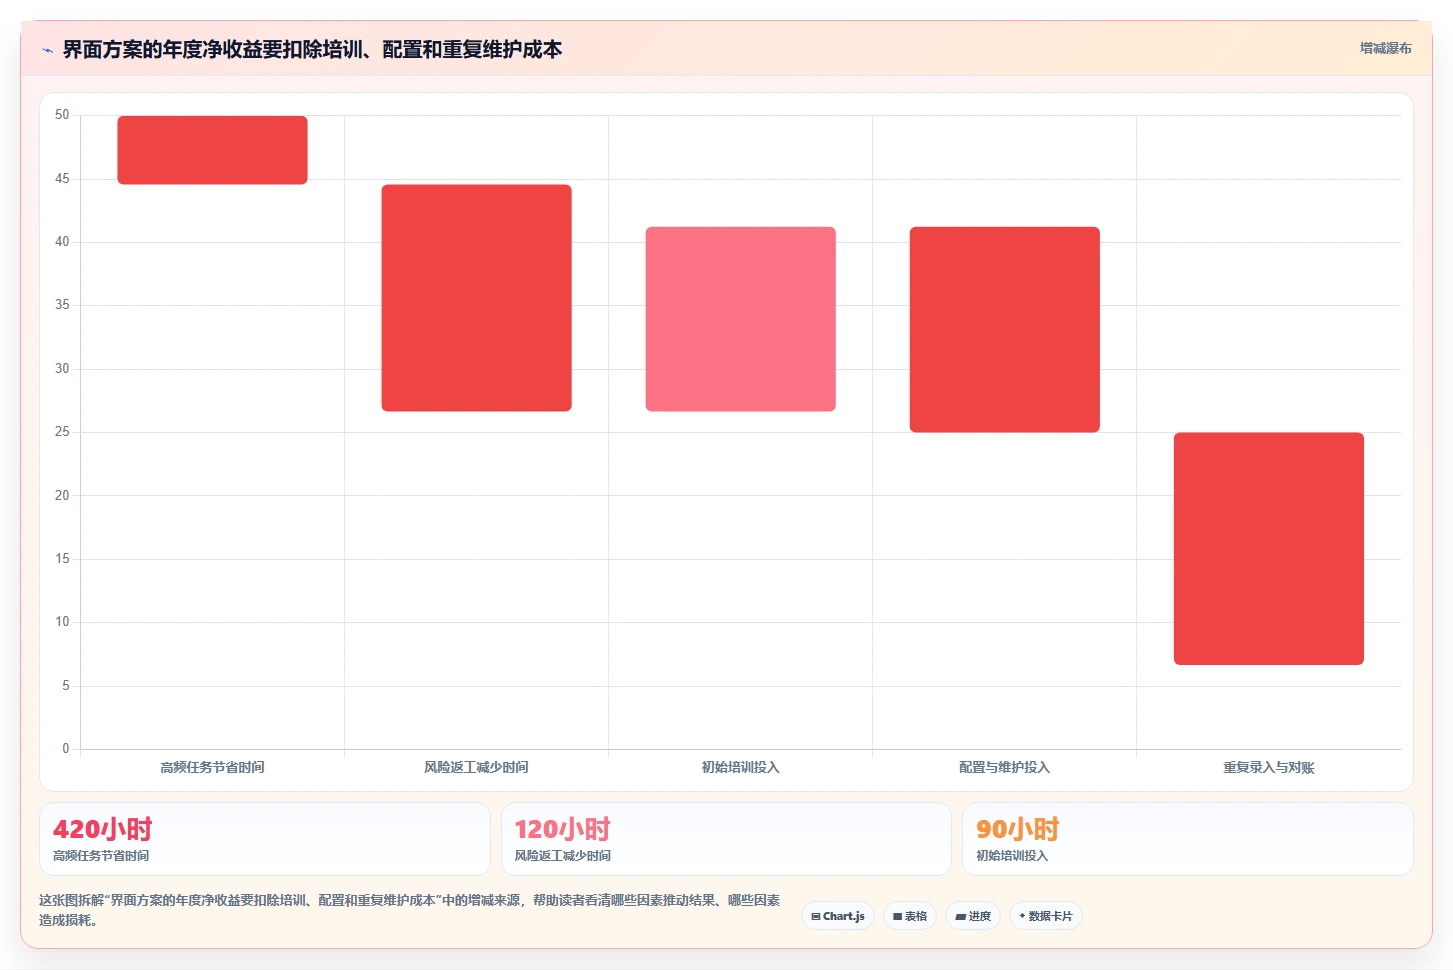
Task: Click the 进度 tag icon
Action: pyautogui.click(x=961, y=916)
